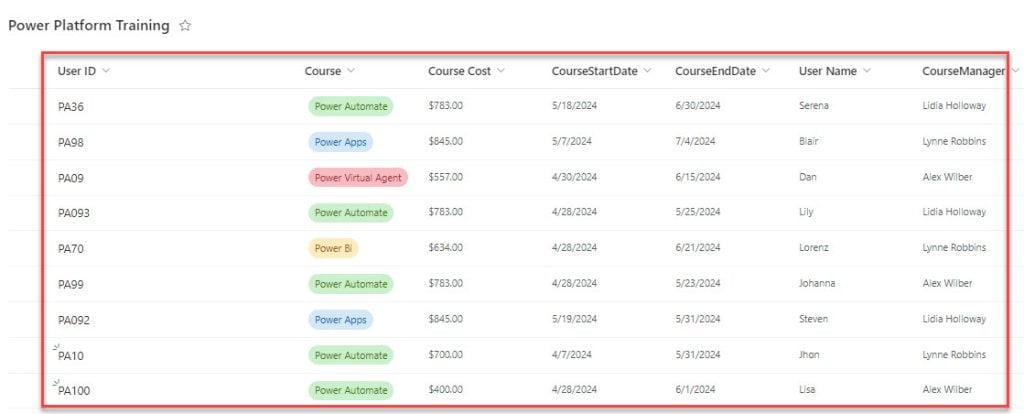Open the Power Platform Training list title
1024x414 pixels.
[89, 25]
